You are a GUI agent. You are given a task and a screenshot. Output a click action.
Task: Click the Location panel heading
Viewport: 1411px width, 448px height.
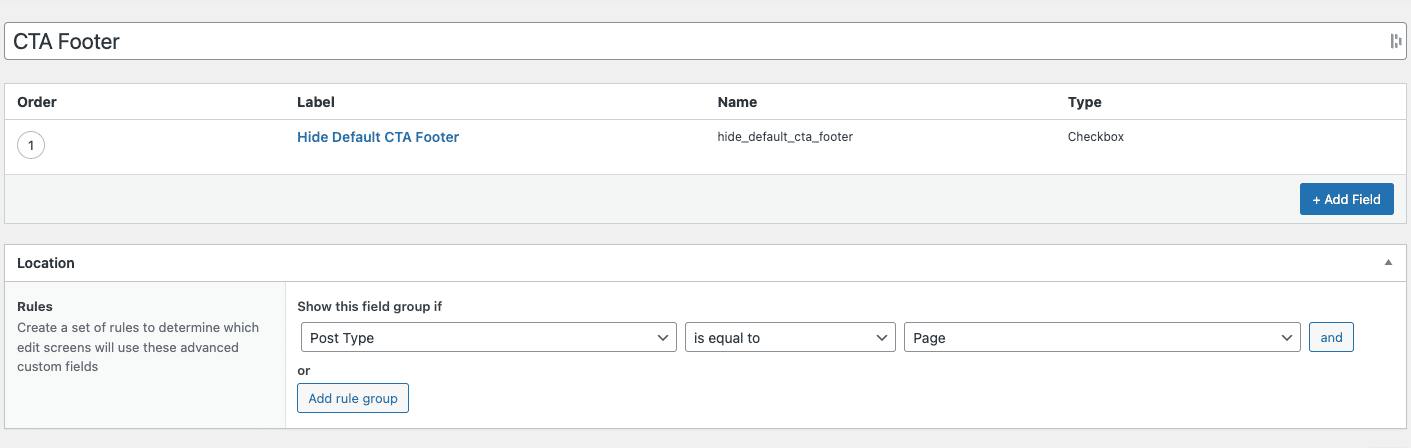(x=46, y=263)
